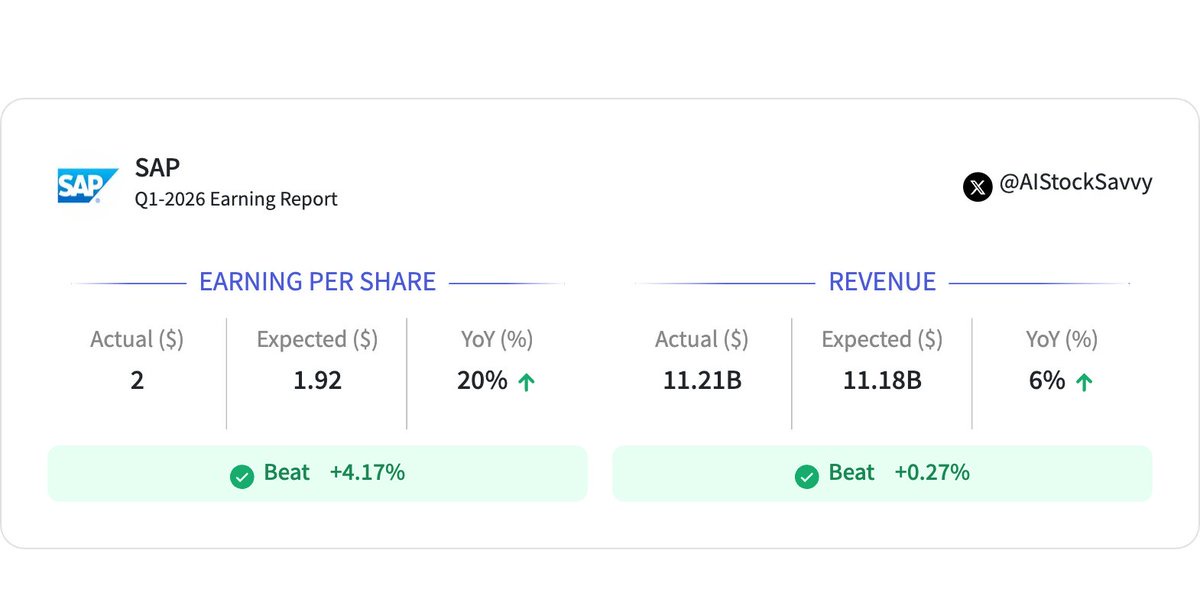Viewport: 1200px width, 596px height.
Task: Click the green checkmark beside Revenue Beat
Action: point(806,475)
